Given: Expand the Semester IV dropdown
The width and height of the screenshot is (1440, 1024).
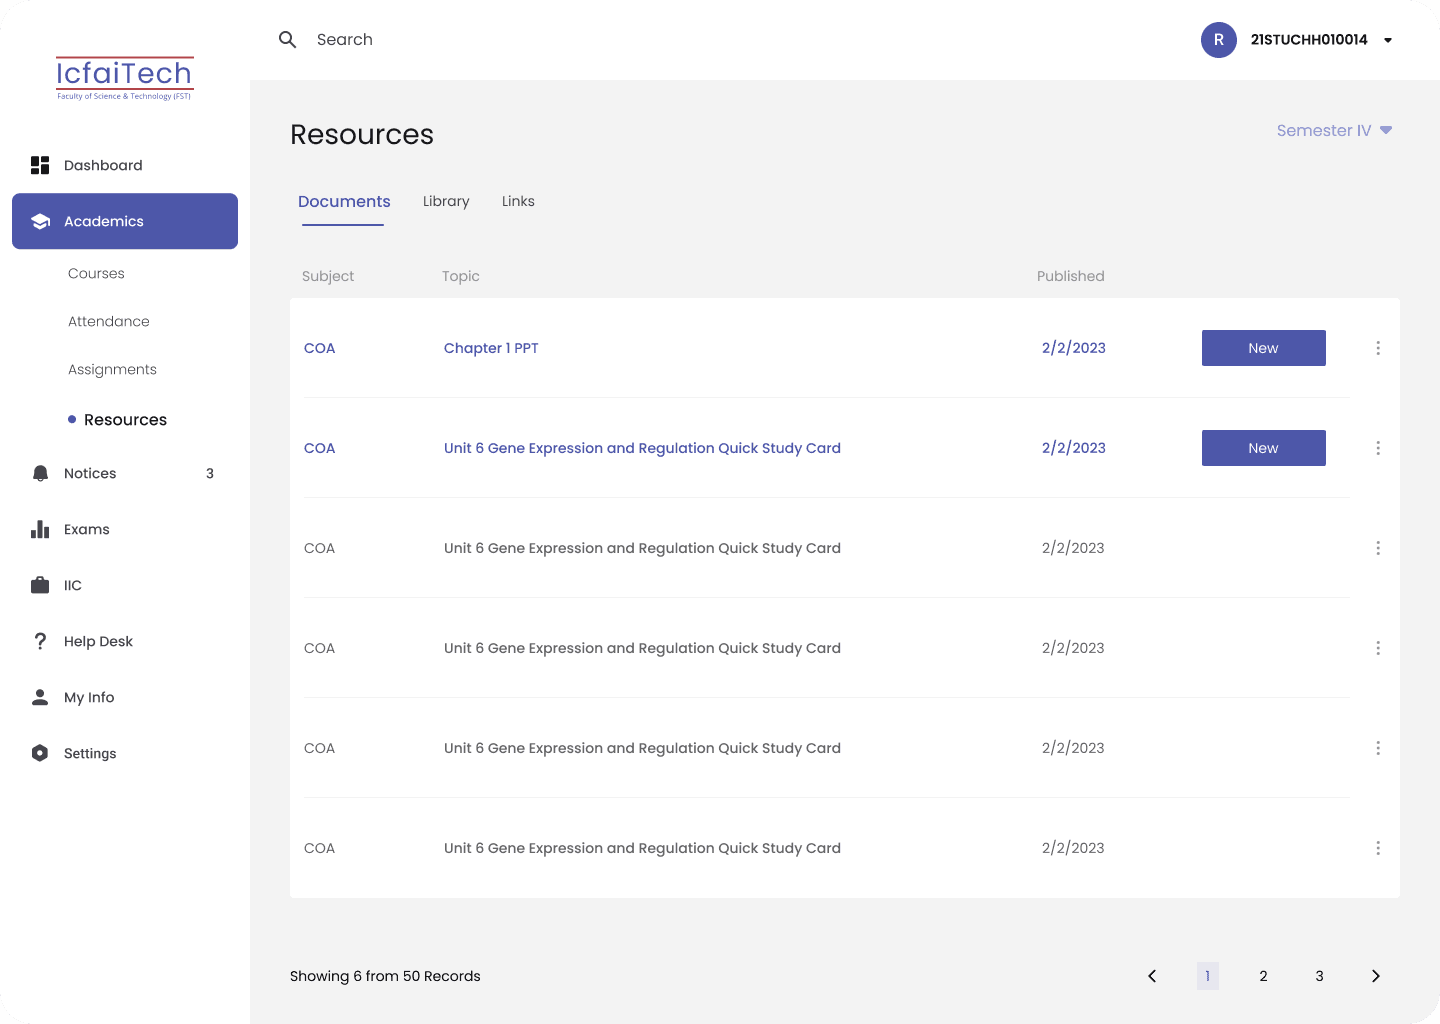Looking at the screenshot, I should [1335, 130].
